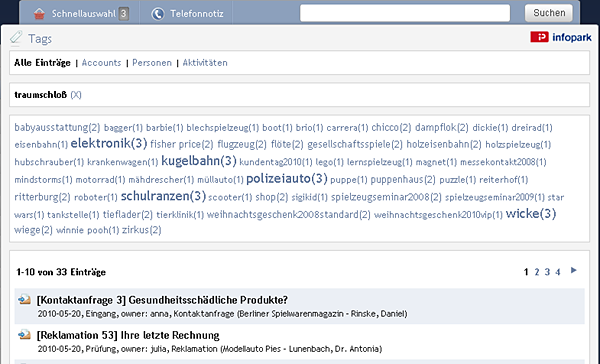The image size is (600, 364).
Task: Filter by polizeiauto(3) tag
Action: 287,178
